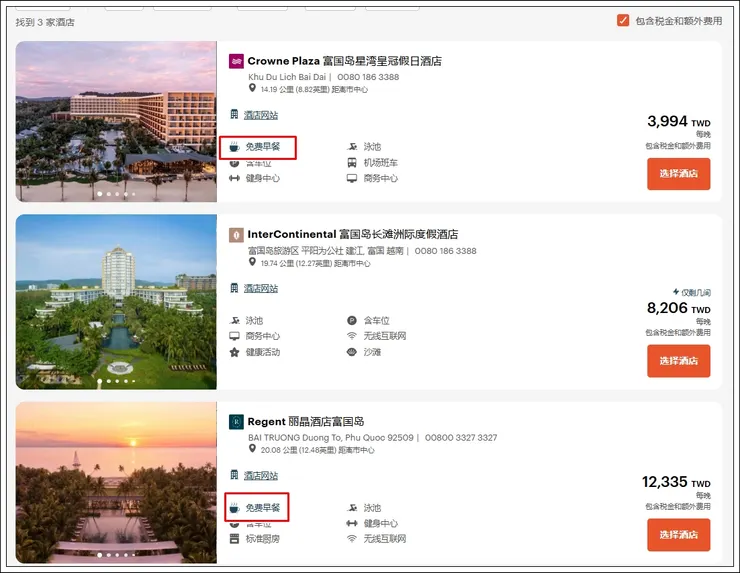Toggle the 包含税金和额外费用 checkbox
Image resolution: width=740 pixels, height=573 pixels.
[x=623, y=20]
